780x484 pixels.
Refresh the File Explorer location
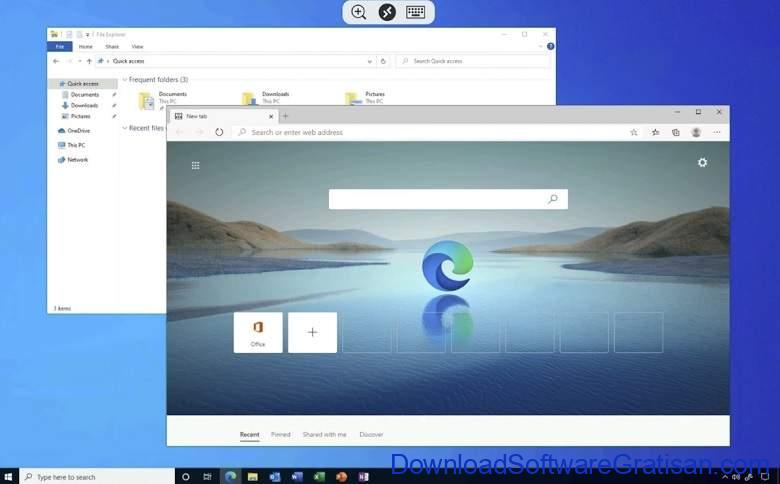tap(383, 61)
